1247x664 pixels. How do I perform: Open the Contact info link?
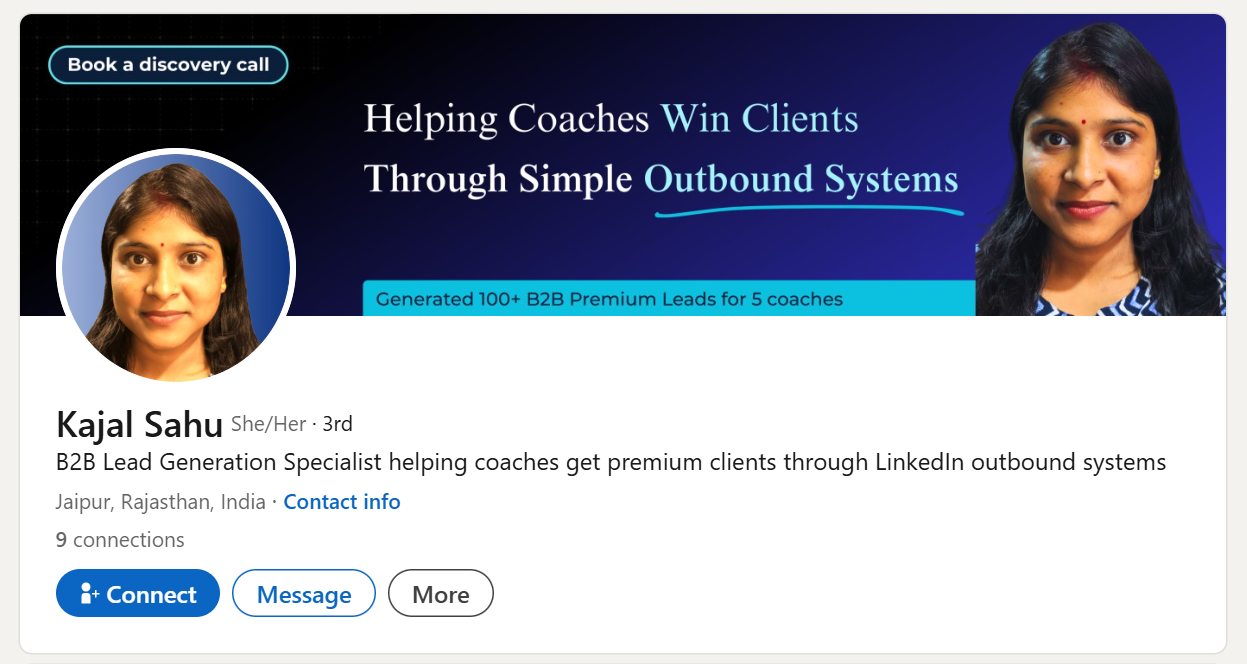pyautogui.click(x=342, y=502)
